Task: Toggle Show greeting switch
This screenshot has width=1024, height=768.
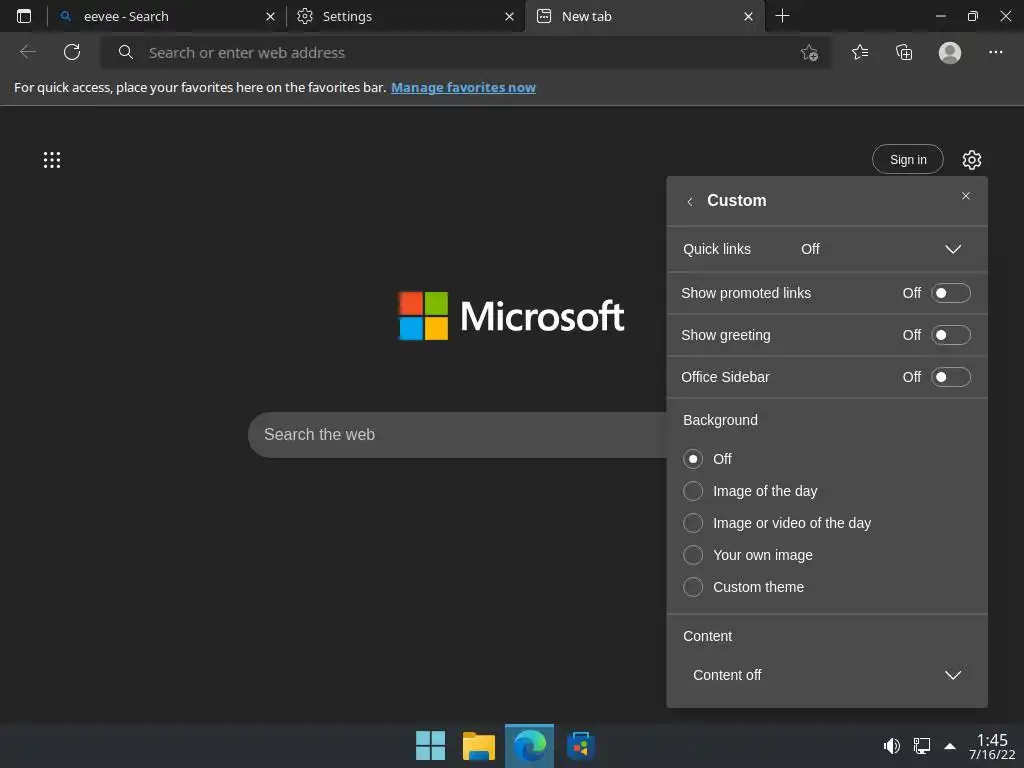Action: click(950, 335)
